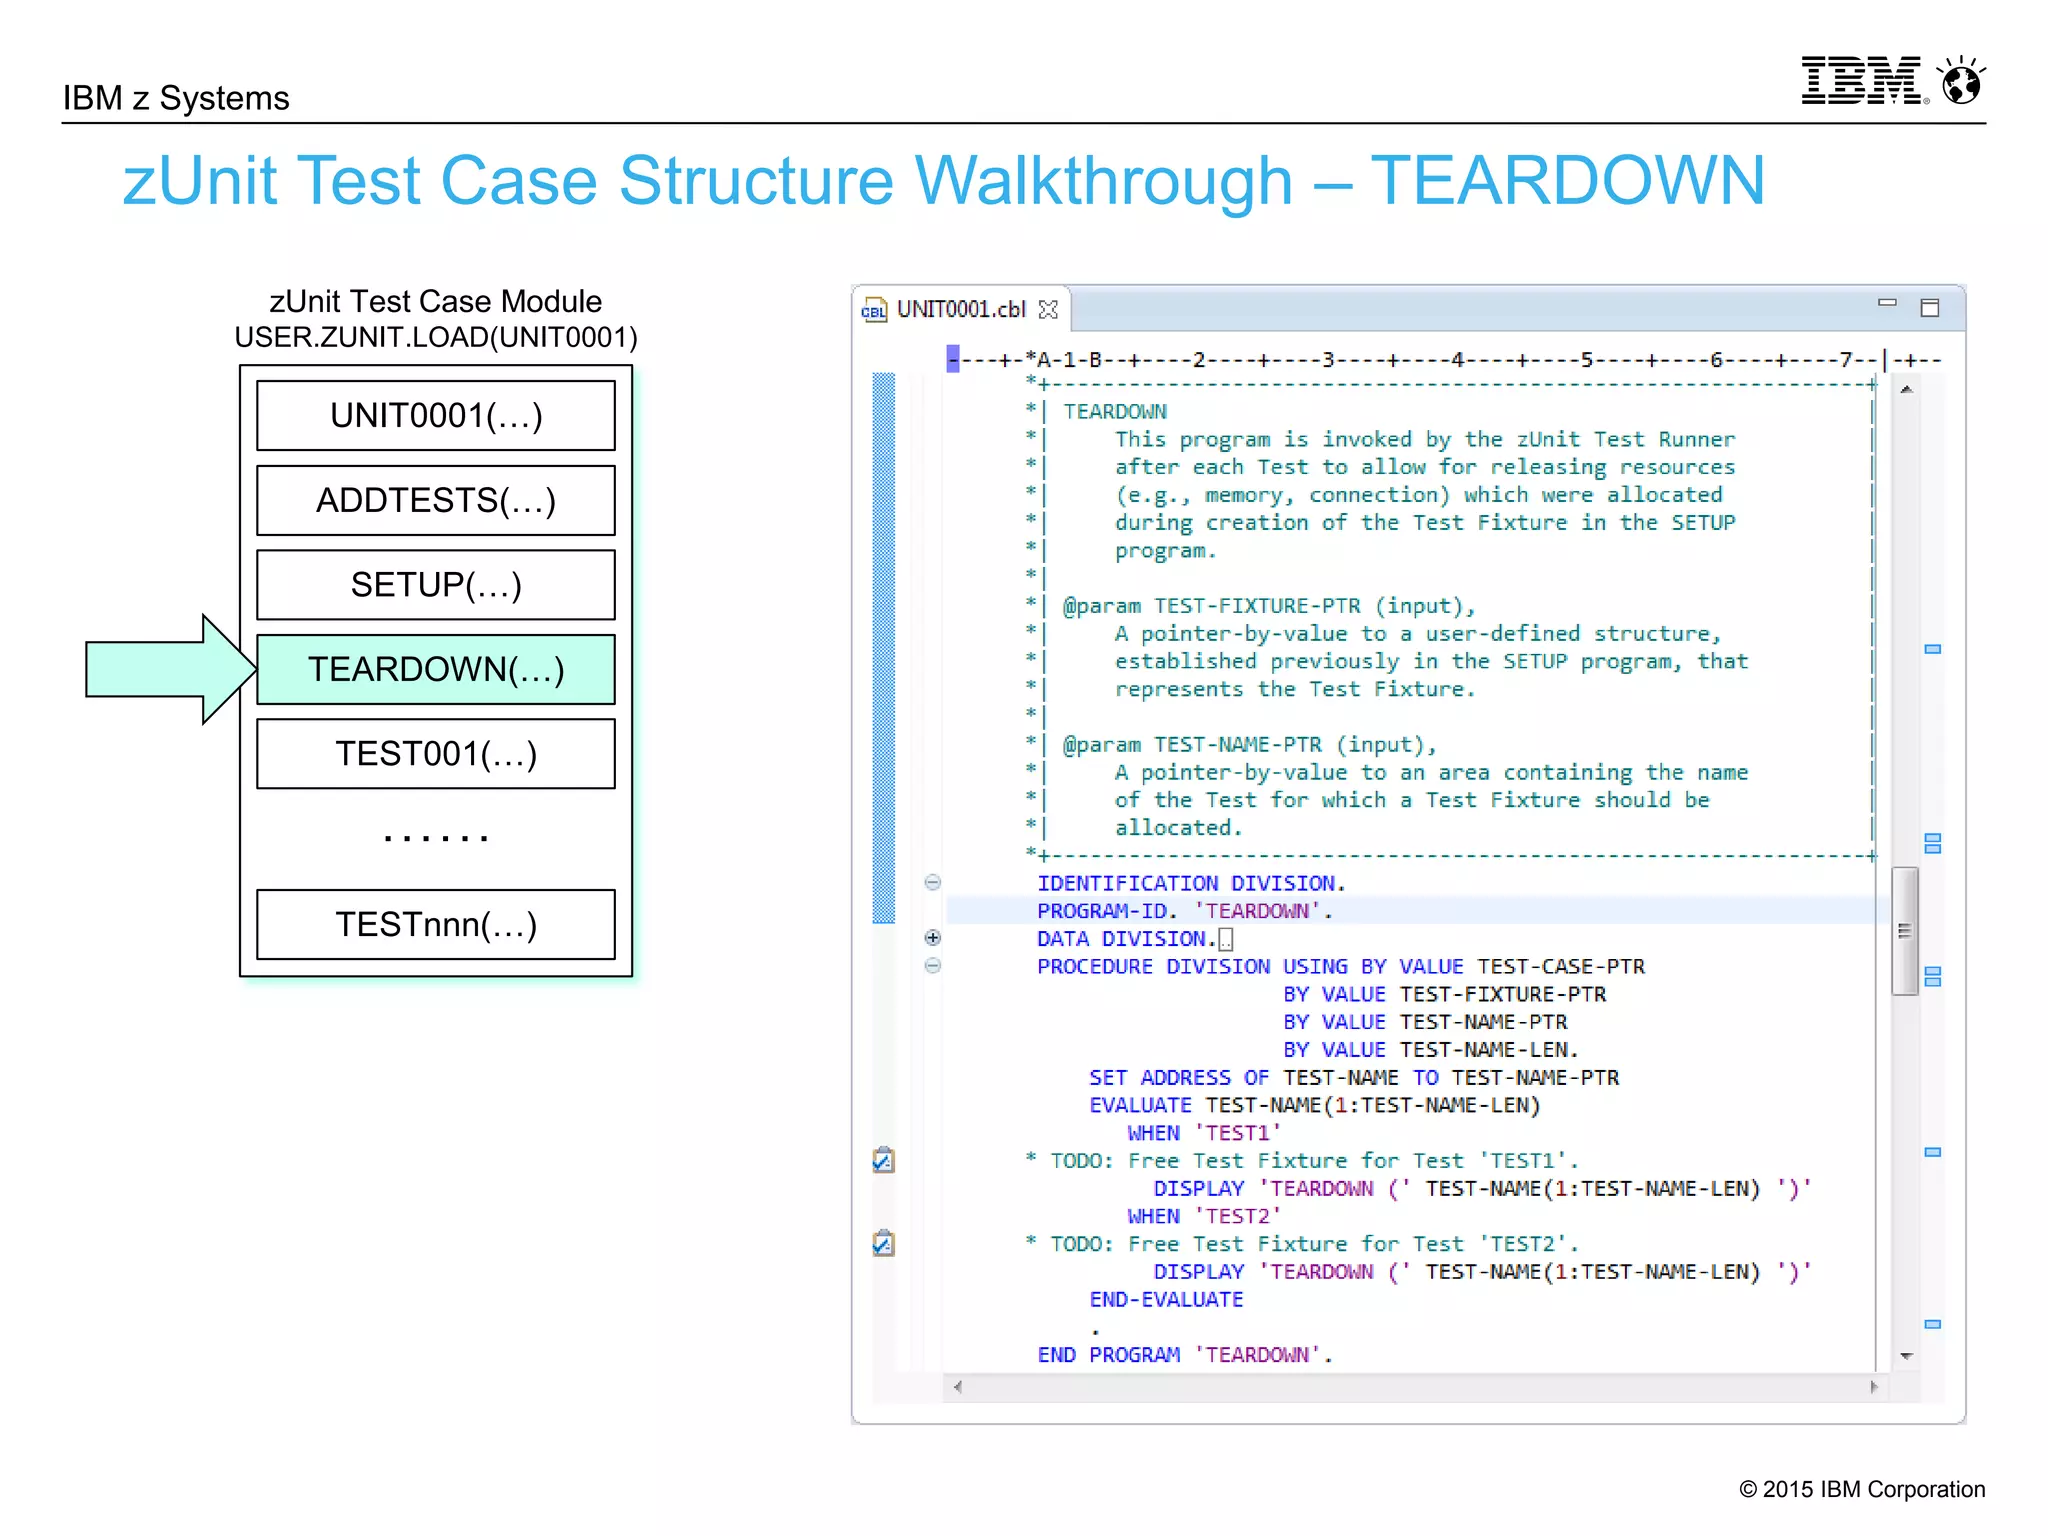The height and width of the screenshot is (1536, 2048).
Task: Collapse the PROCEDURE DIVISION section
Action: [932, 966]
